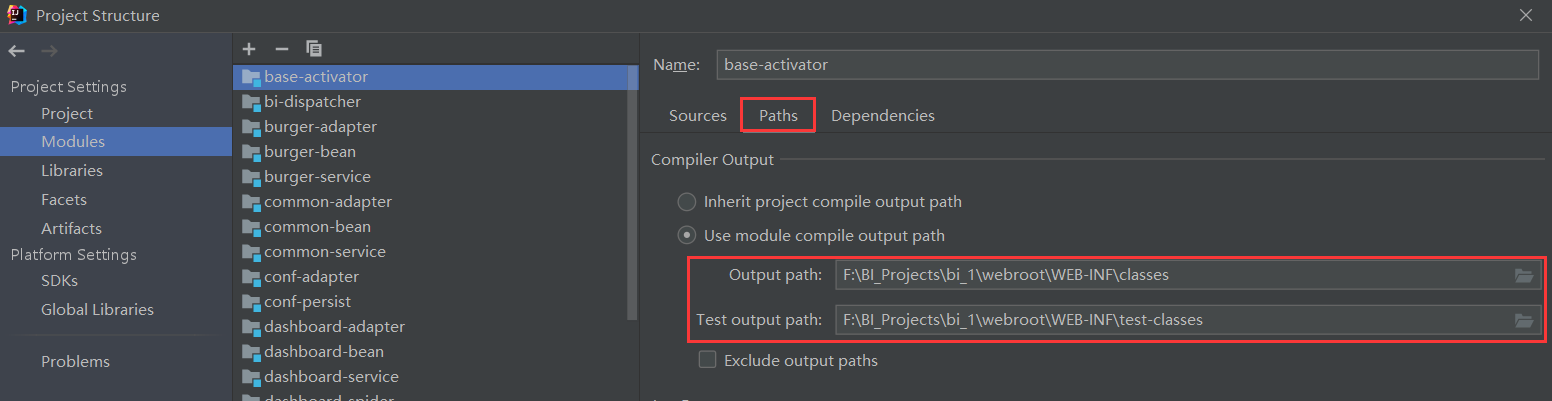This screenshot has height=401, width=1552.
Task: Click the remove module minus icon
Action: coord(281,48)
